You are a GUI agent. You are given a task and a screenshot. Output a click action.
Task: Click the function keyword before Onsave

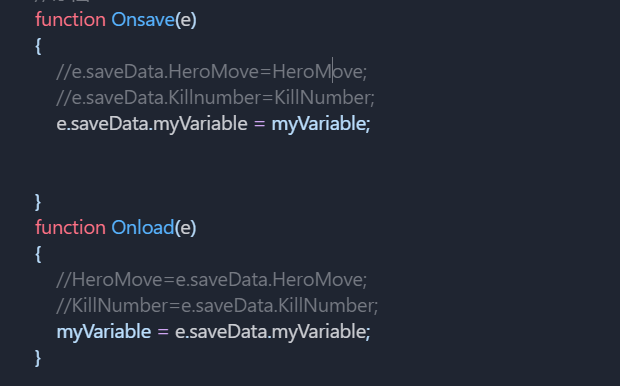[x=70, y=20]
